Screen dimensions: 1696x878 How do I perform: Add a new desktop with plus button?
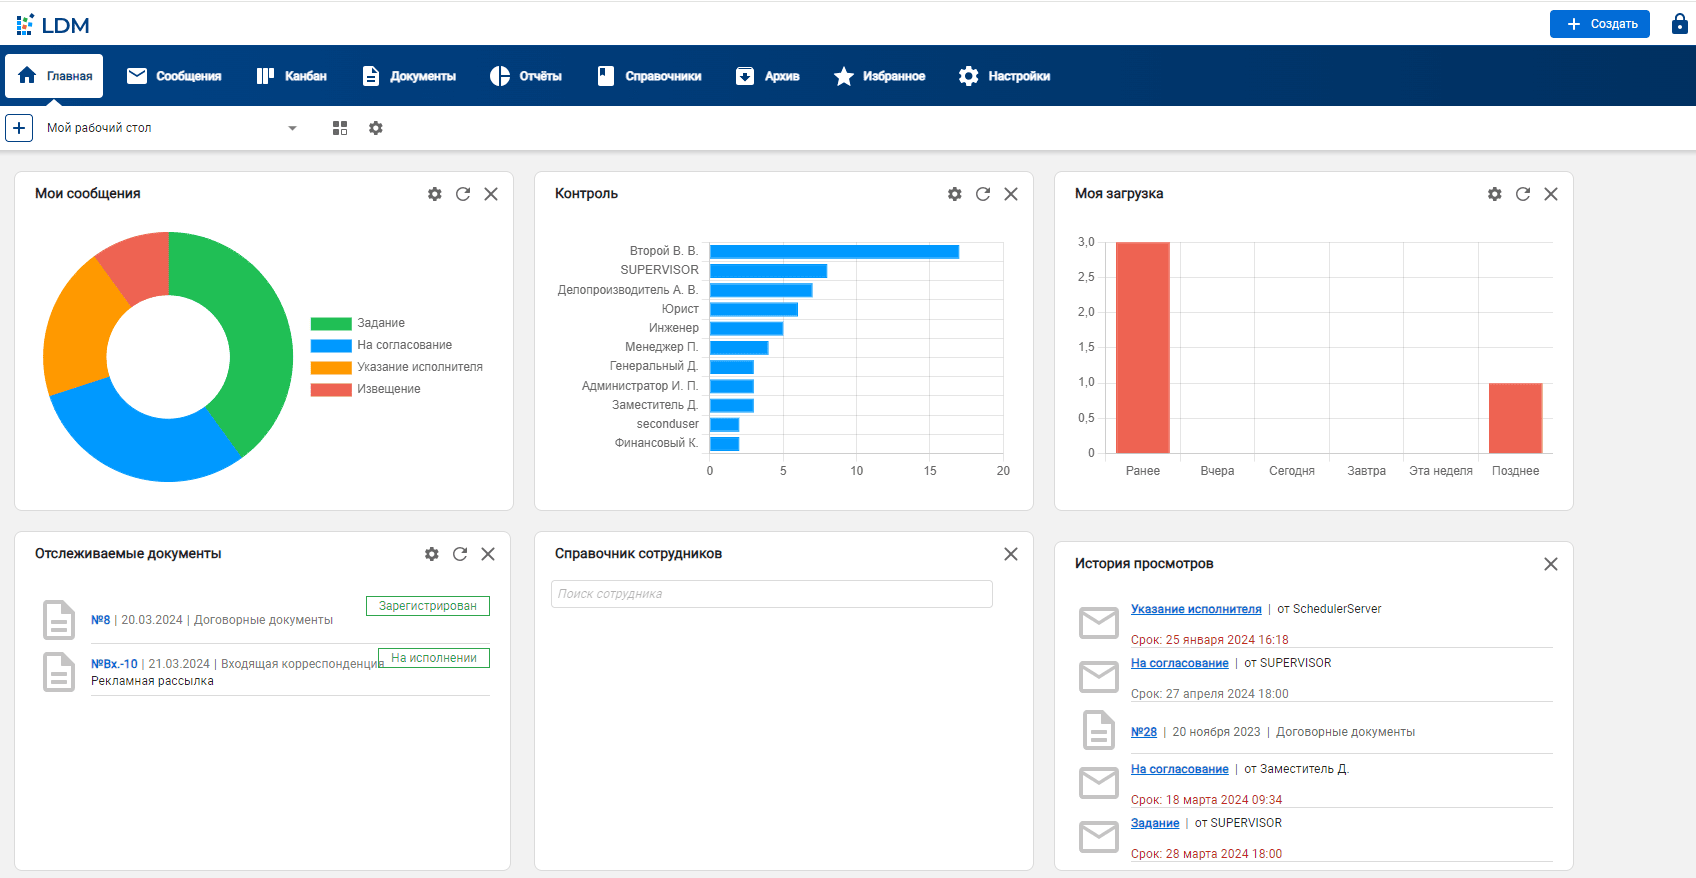pyautogui.click(x=19, y=128)
